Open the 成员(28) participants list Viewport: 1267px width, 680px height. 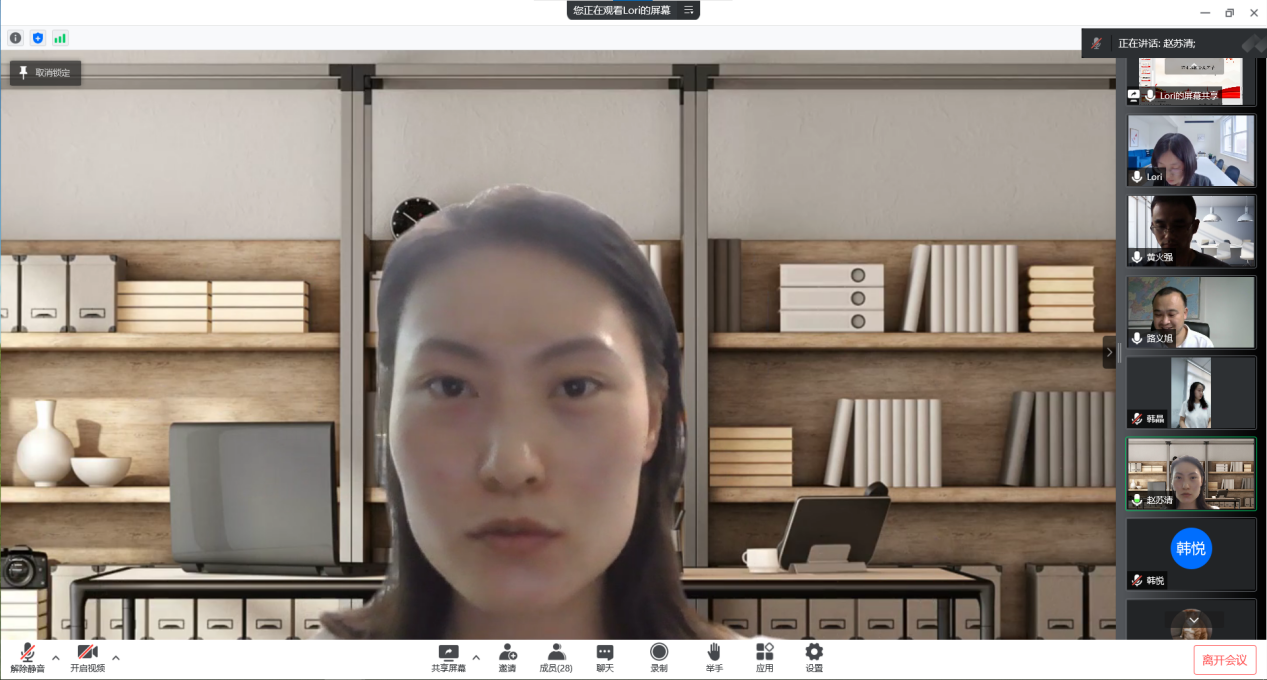[x=556, y=657]
